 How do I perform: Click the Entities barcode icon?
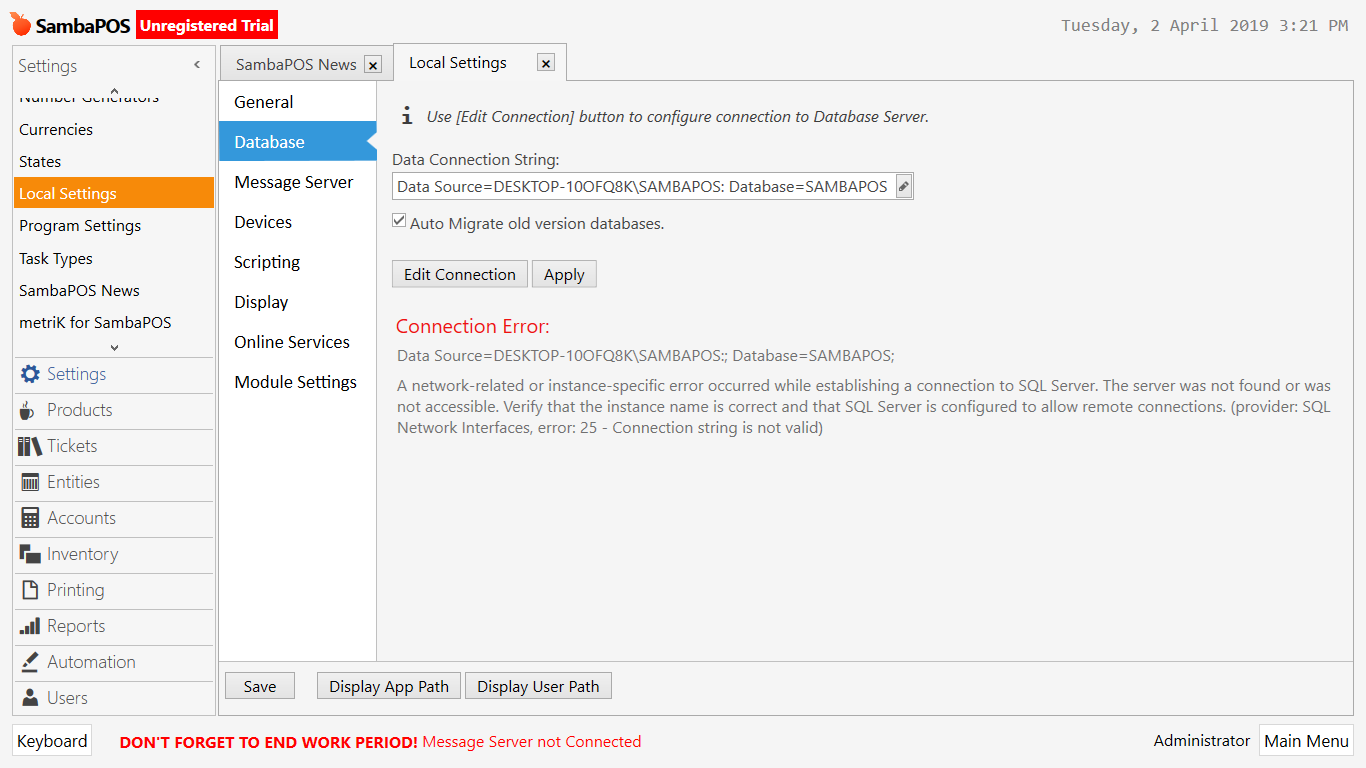pos(30,482)
